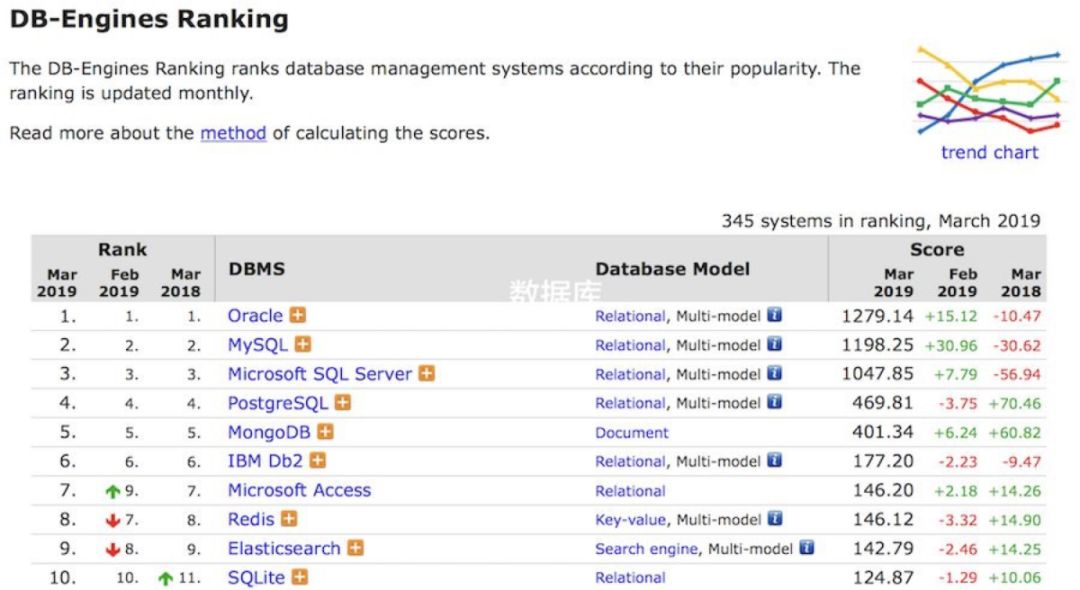Click the Relational model link in MySQL's row
Image resolution: width=1080 pixels, height=590 pixels.
[630, 345]
